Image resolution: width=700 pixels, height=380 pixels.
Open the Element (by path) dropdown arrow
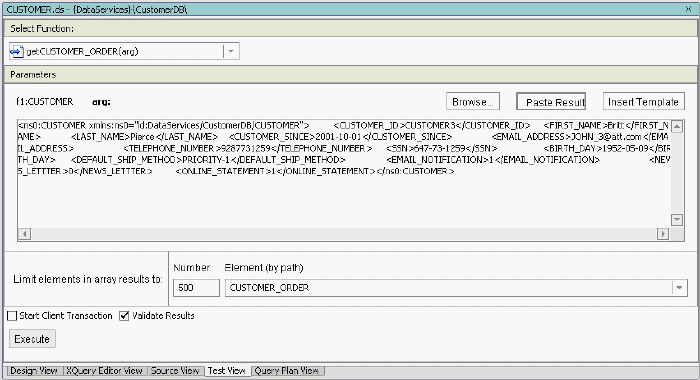click(x=679, y=288)
